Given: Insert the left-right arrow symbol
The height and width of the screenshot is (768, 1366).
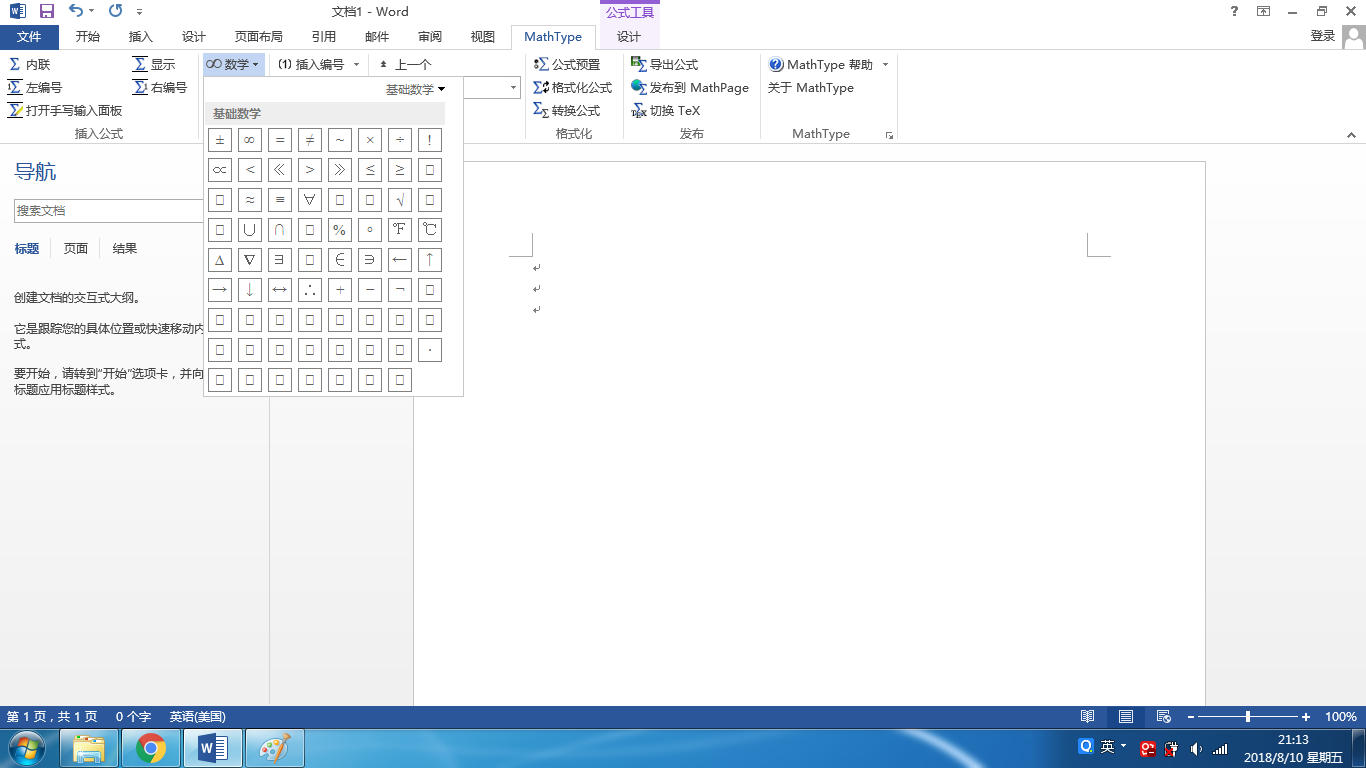Looking at the screenshot, I should pyautogui.click(x=280, y=290).
